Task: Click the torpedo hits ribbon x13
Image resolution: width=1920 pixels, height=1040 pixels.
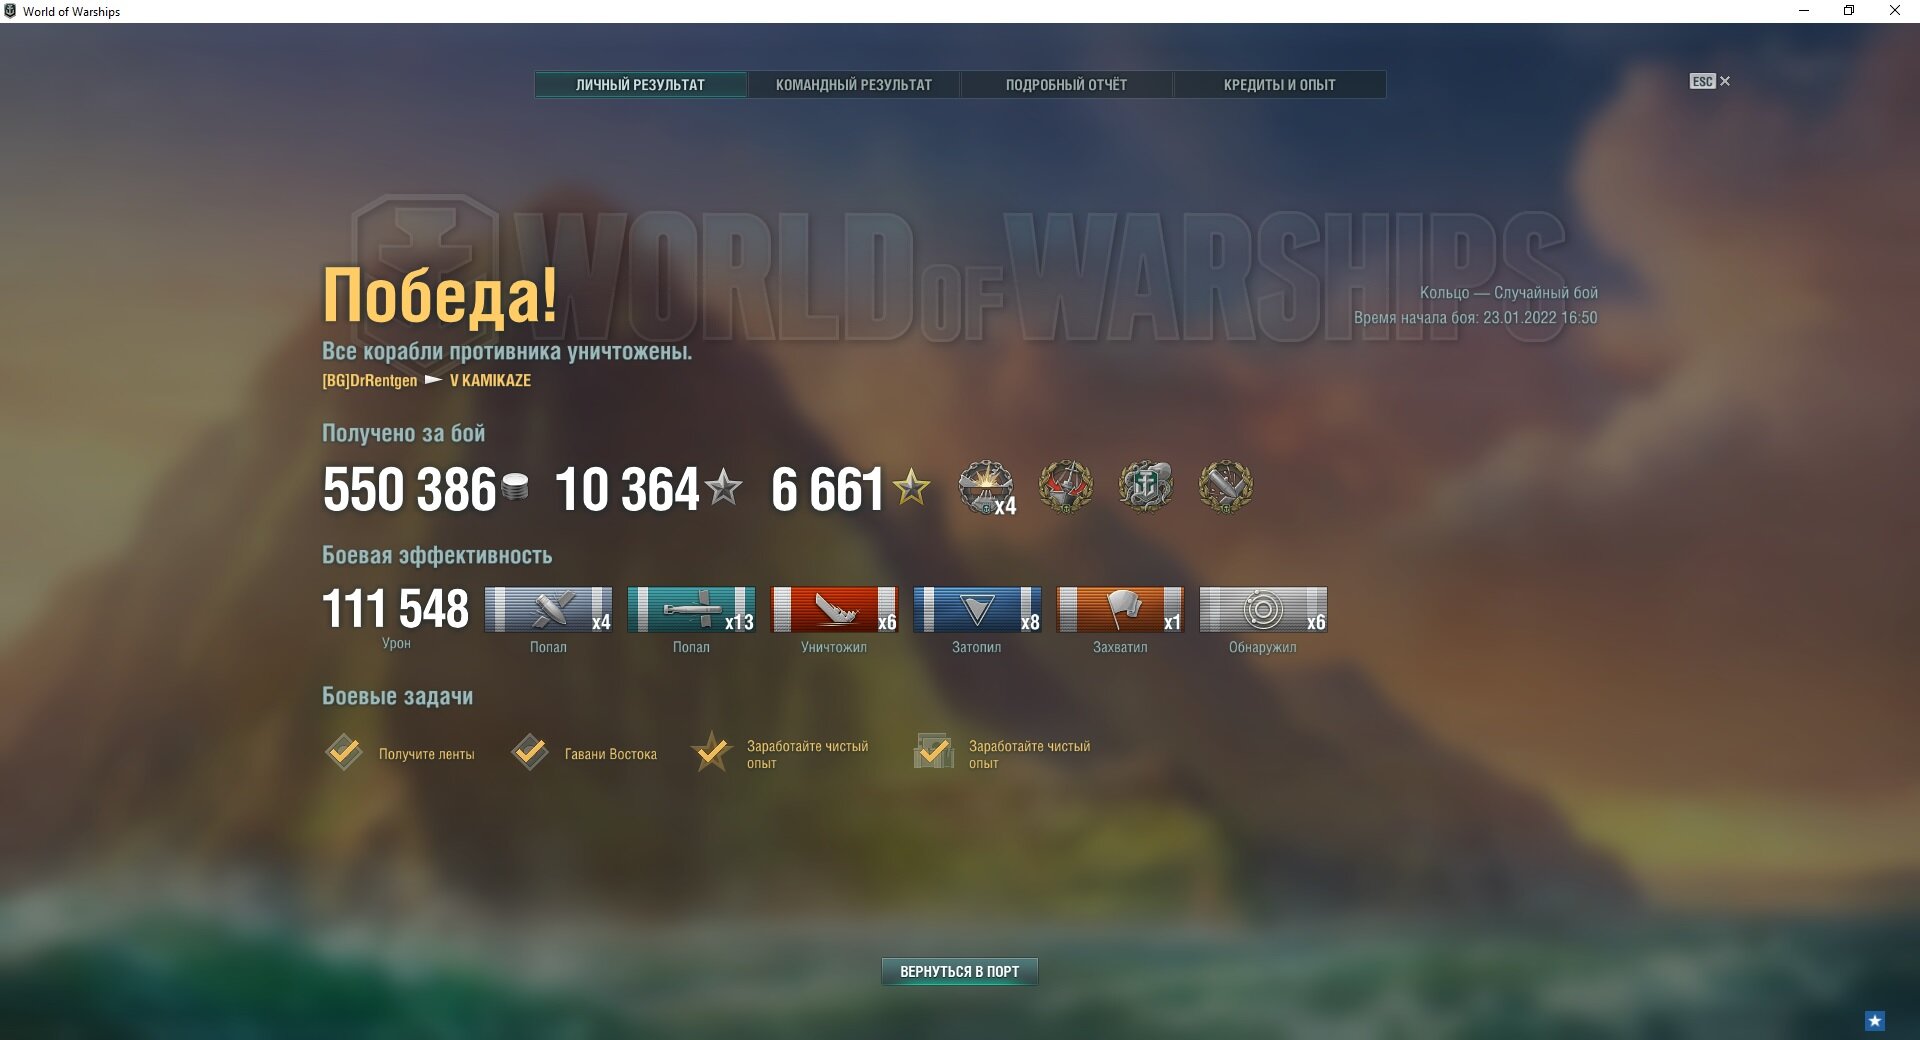Action: pyautogui.click(x=691, y=609)
